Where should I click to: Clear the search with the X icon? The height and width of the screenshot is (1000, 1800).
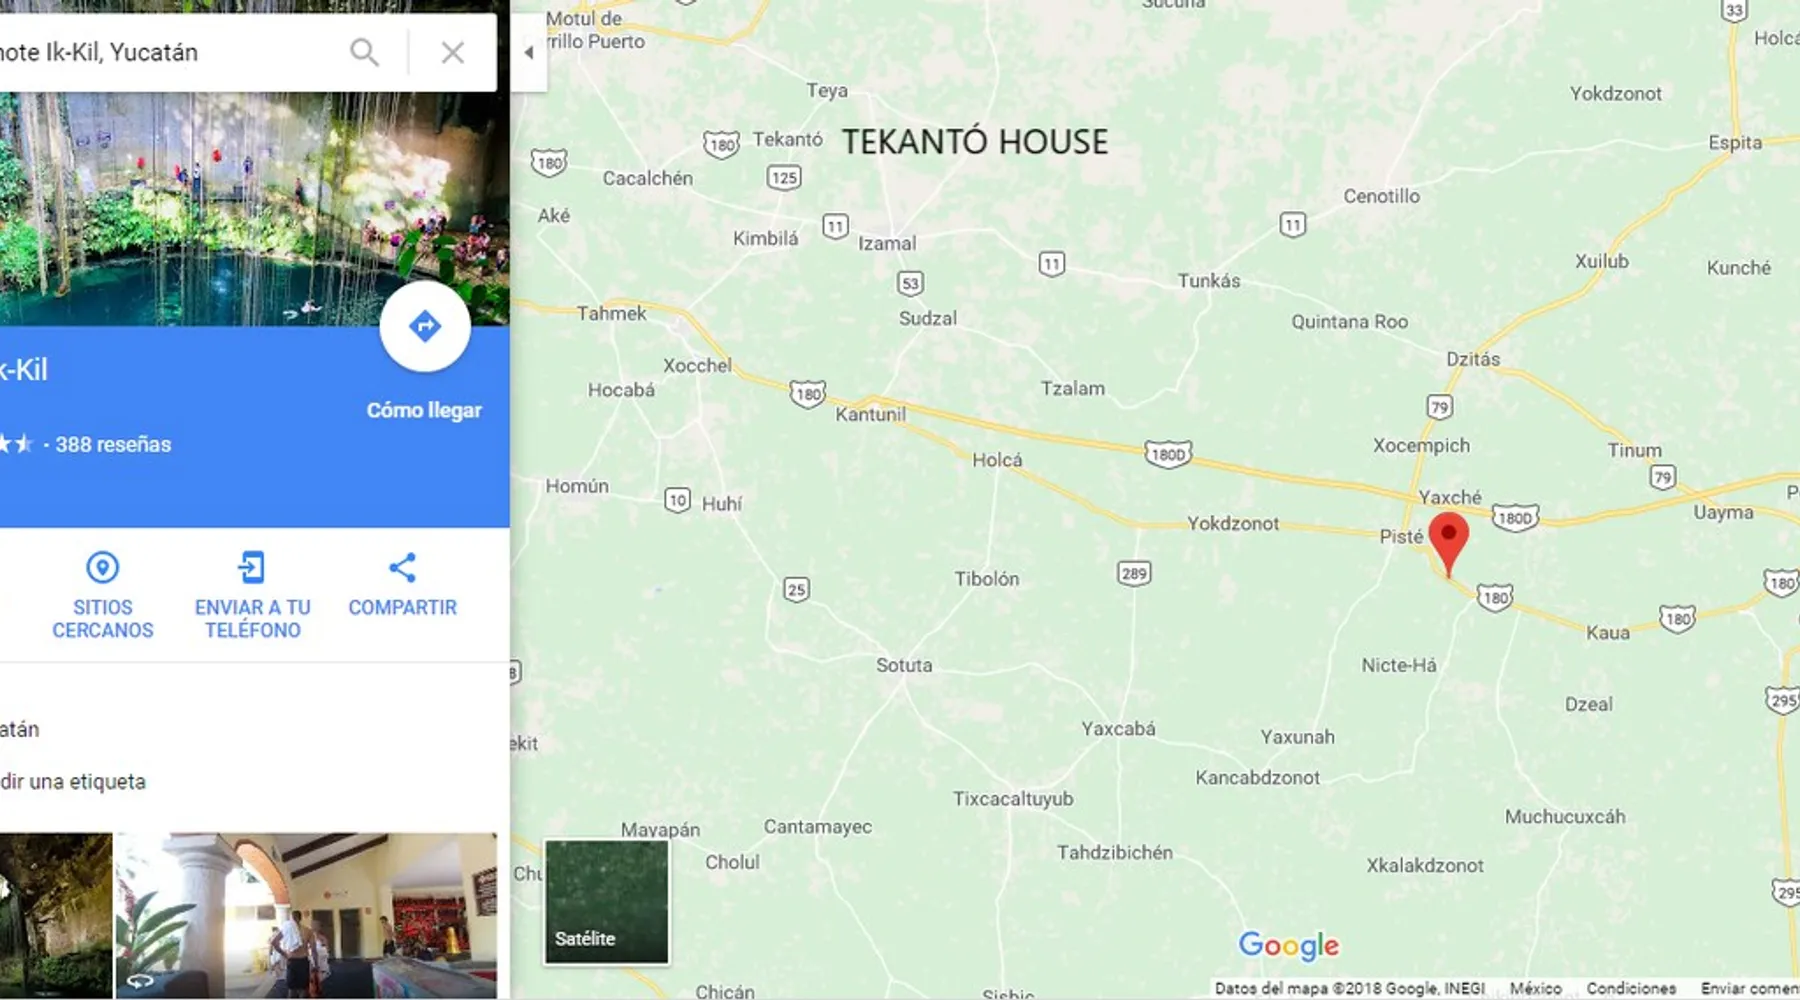[453, 52]
